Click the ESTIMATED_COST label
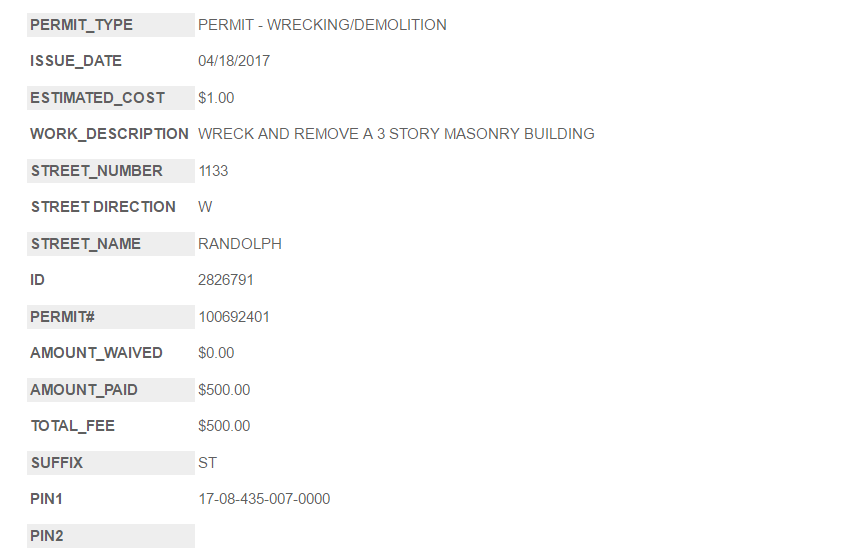863x557 pixels. click(97, 98)
